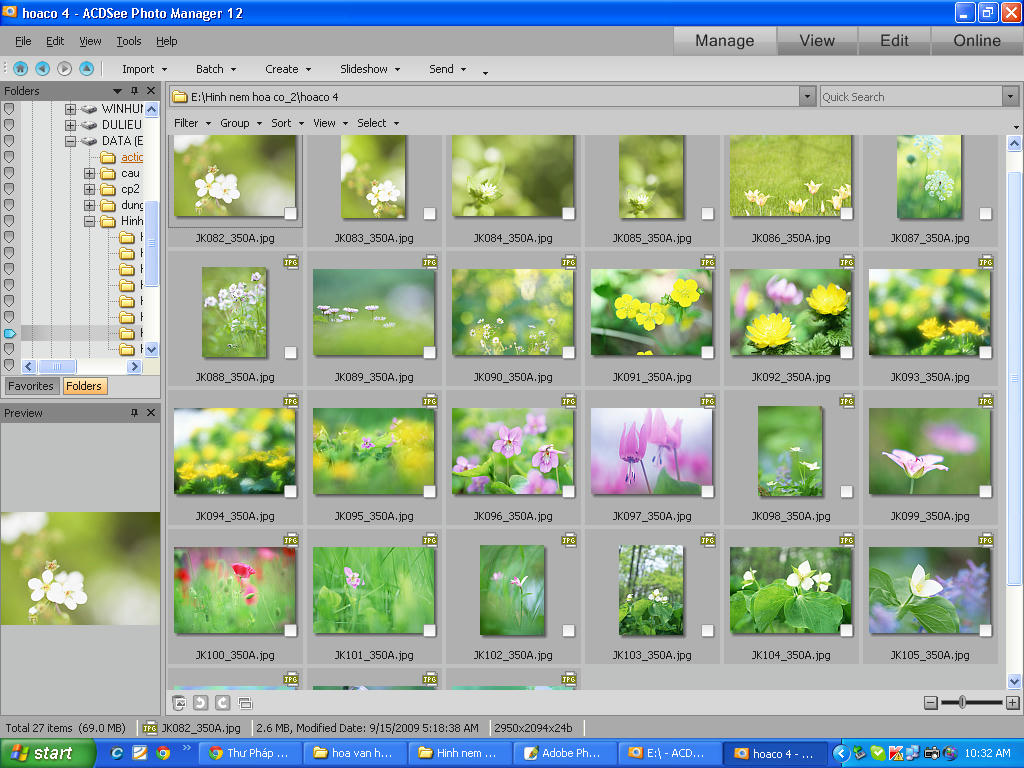Tick the checkbox on JK085_350A.jpg thumbnail

(707, 213)
